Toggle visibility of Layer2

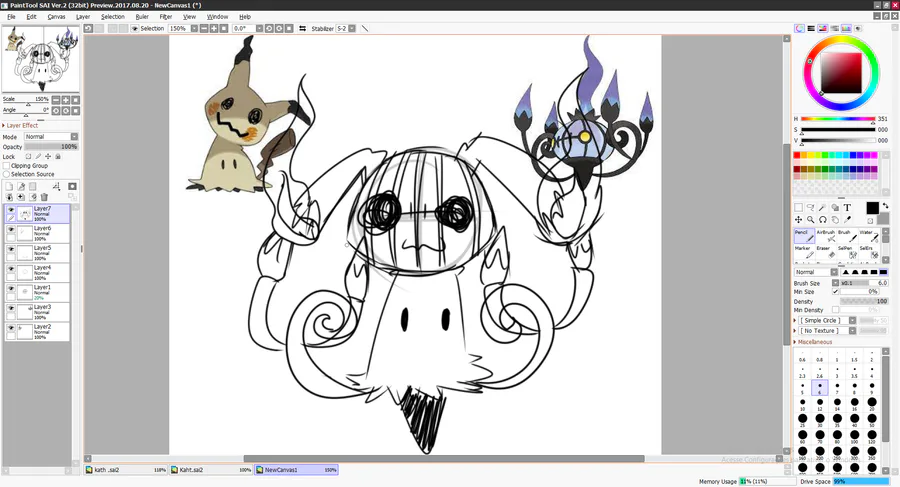point(11,328)
